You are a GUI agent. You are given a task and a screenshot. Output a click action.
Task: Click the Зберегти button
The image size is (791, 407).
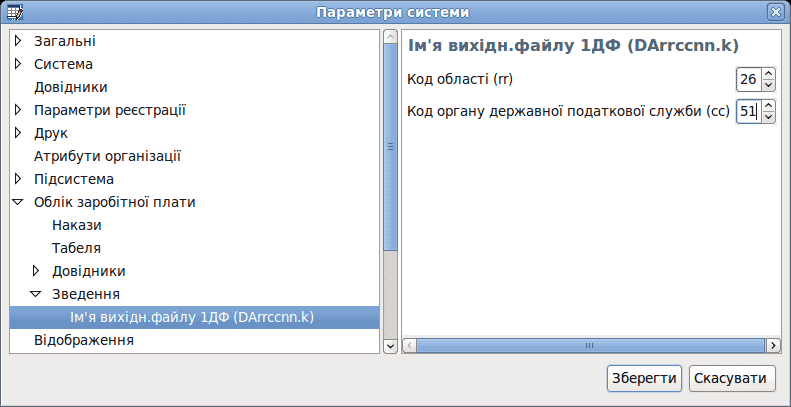644,379
